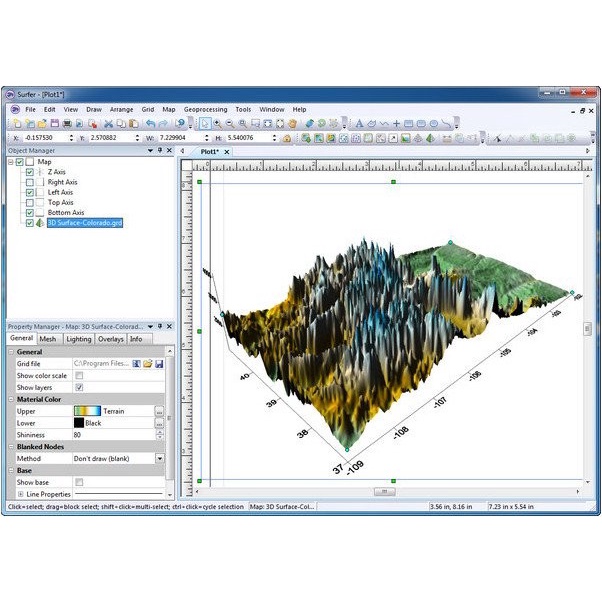Close the Object Manager panel
Screen dimensions: 602x602
[x=170, y=150]
